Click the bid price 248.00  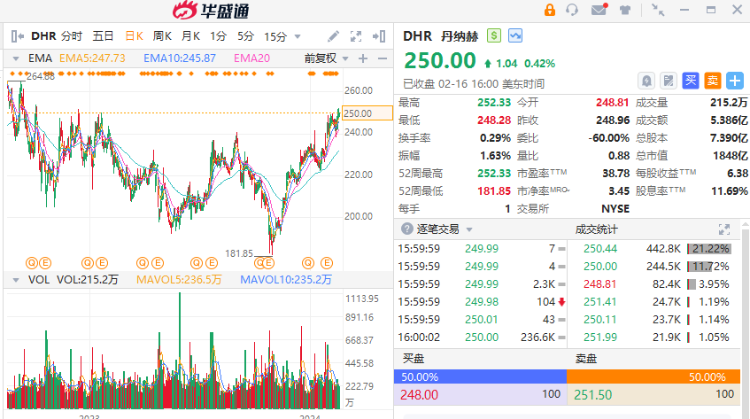pyautogui.click(x=419, y=395)
